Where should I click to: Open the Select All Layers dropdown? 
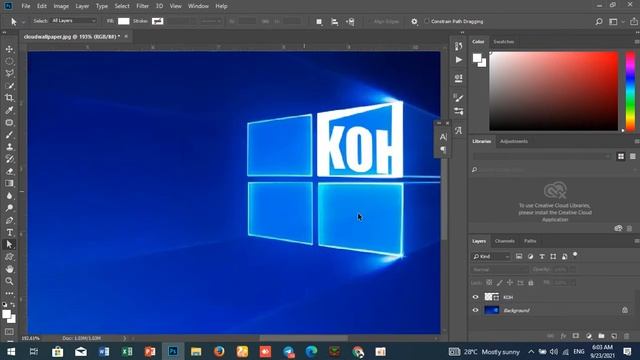coord(73,21)
